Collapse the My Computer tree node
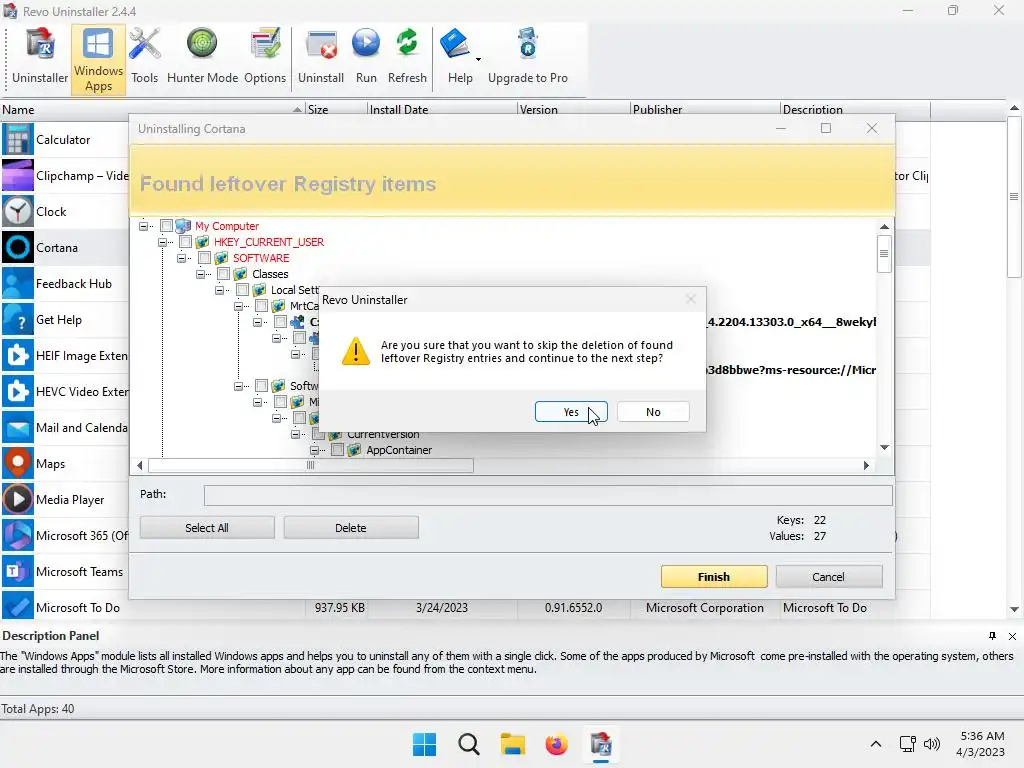 (x=143, y=226)
